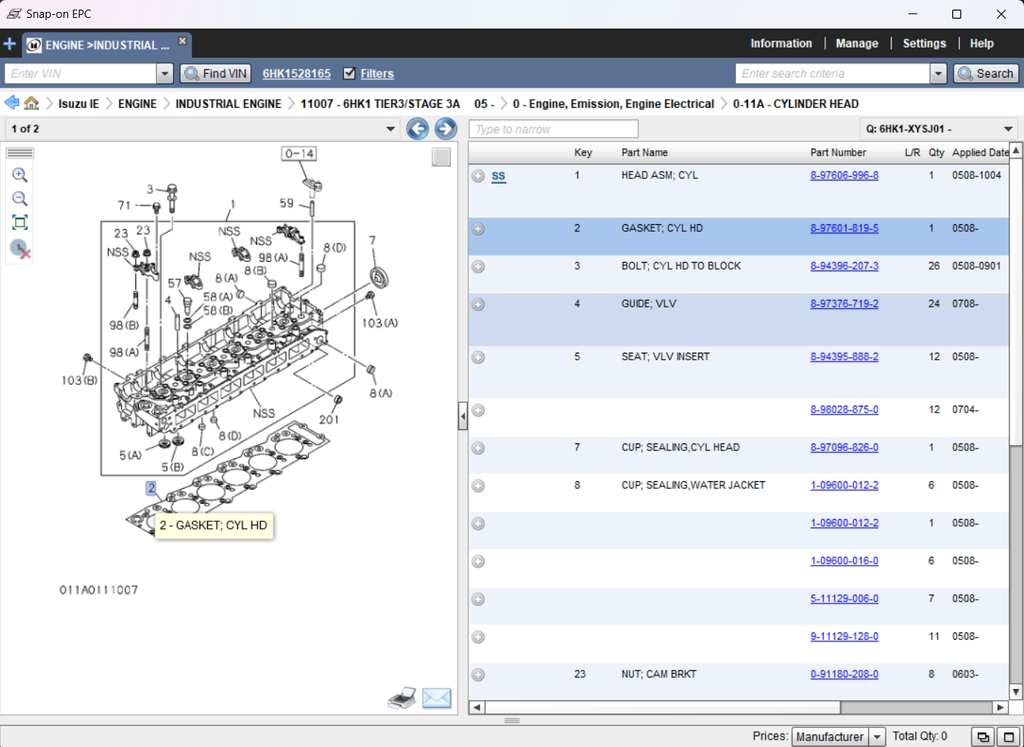Go to home via house icon
1024x747 pixels.
pyautogui.click(x=31, y=103)
